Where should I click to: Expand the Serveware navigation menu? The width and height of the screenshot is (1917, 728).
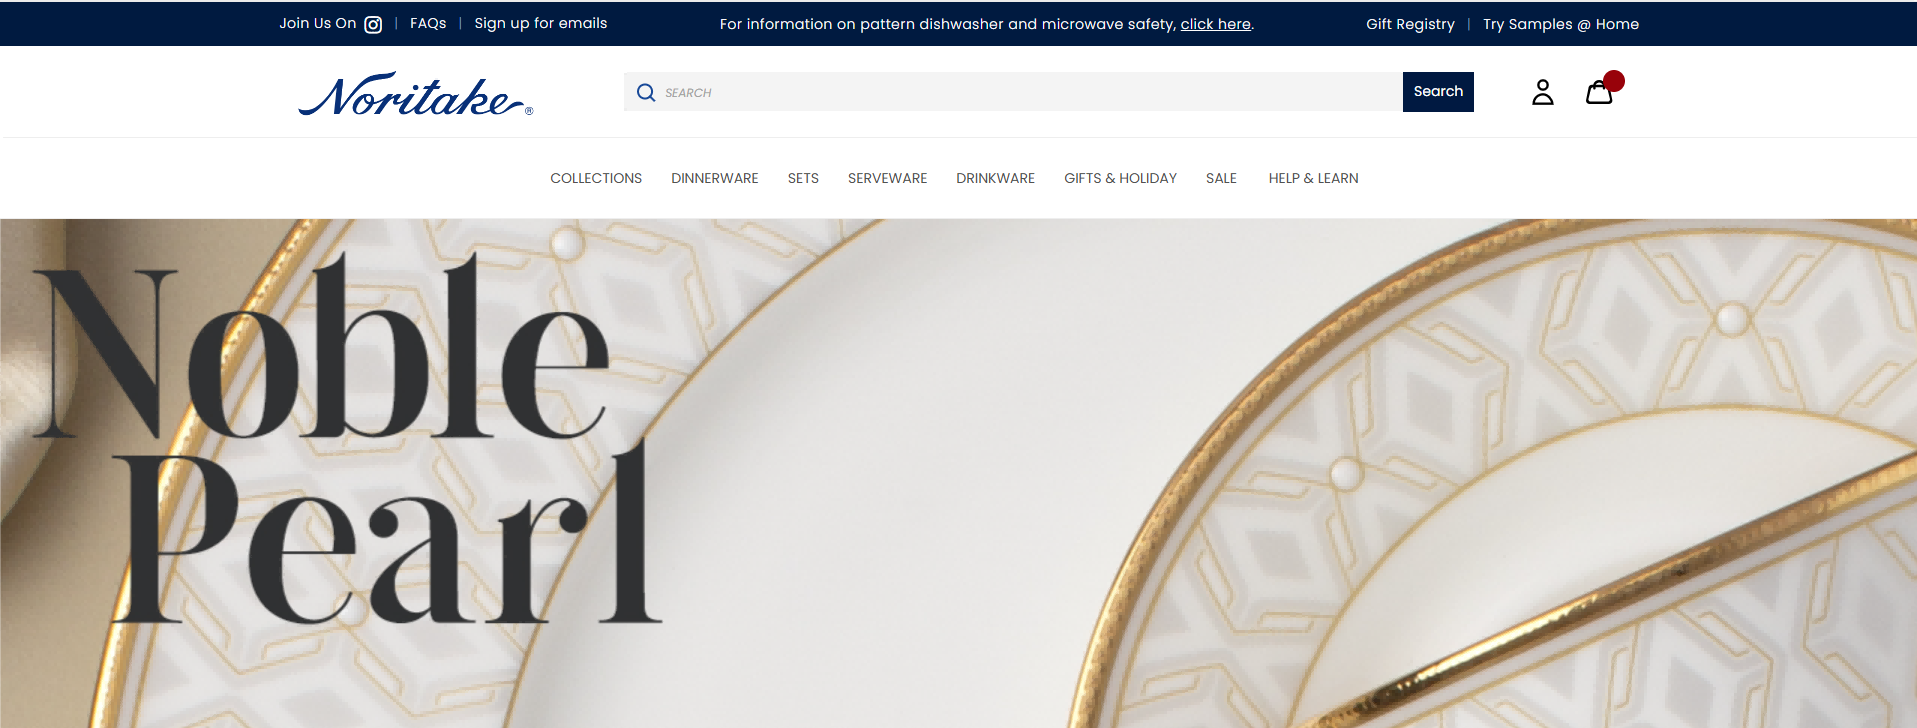pos(887,178)
